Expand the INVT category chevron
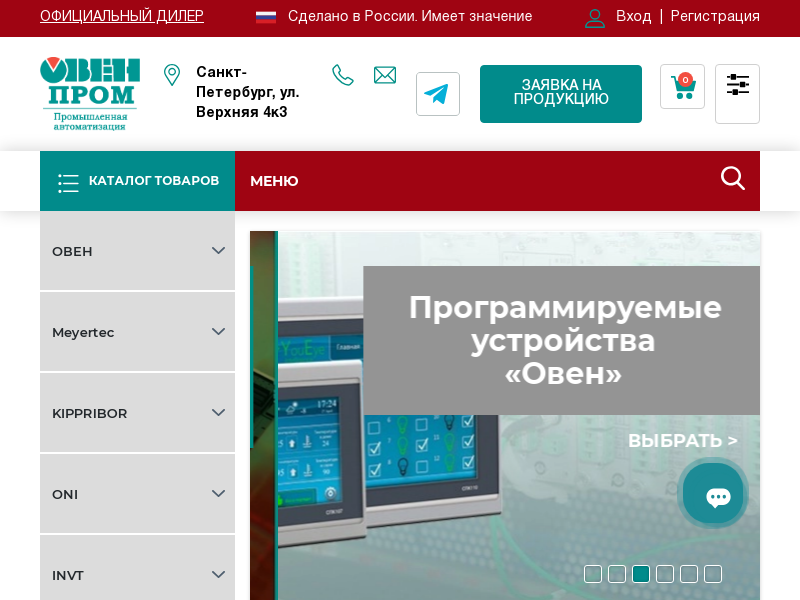The height and width of the screenshot is (600, 800). pyautogui.click(x=218, y=574)
